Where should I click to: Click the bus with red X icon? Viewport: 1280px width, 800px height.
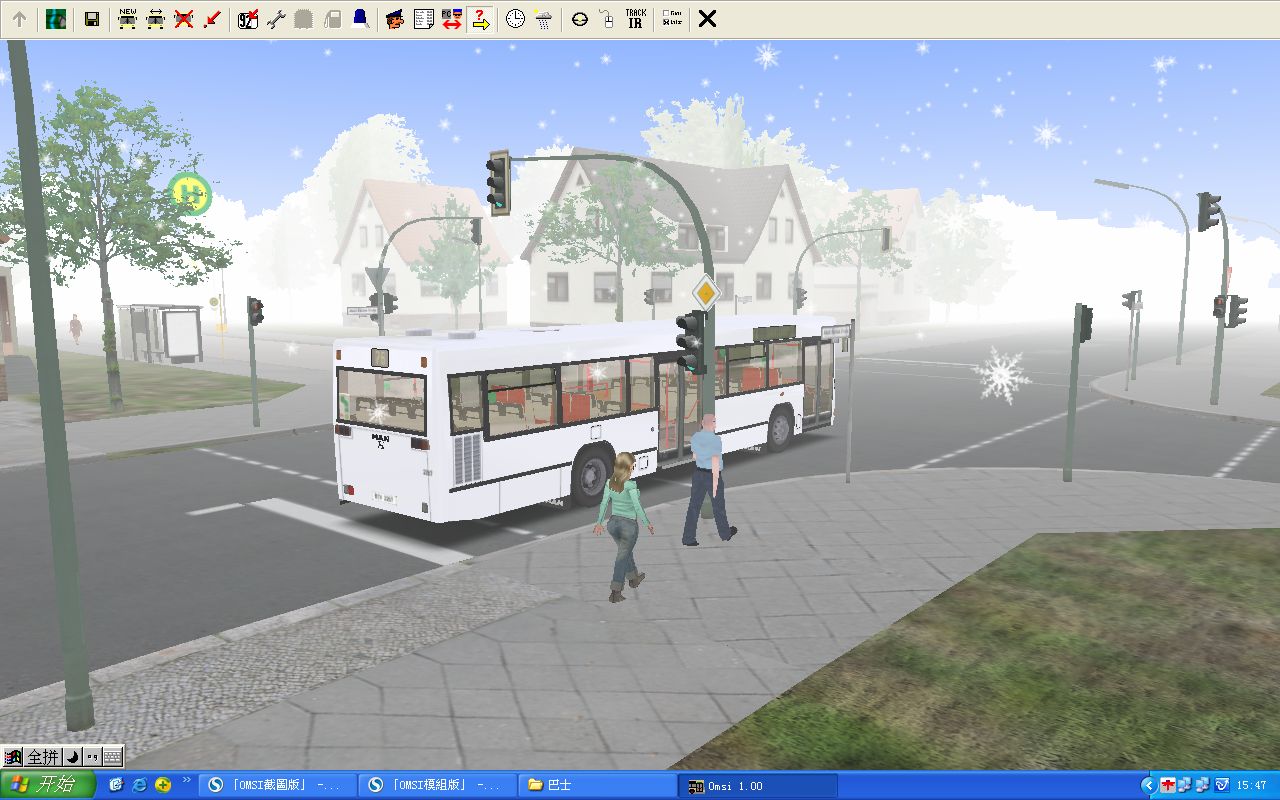tap(183, 19)
